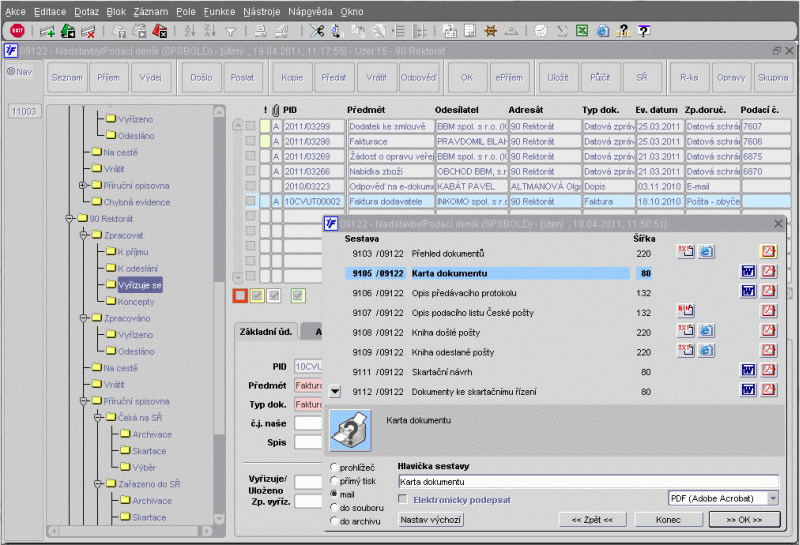800x545 pixels.
Task: Select the mail radio option
Action: point(334,494)
